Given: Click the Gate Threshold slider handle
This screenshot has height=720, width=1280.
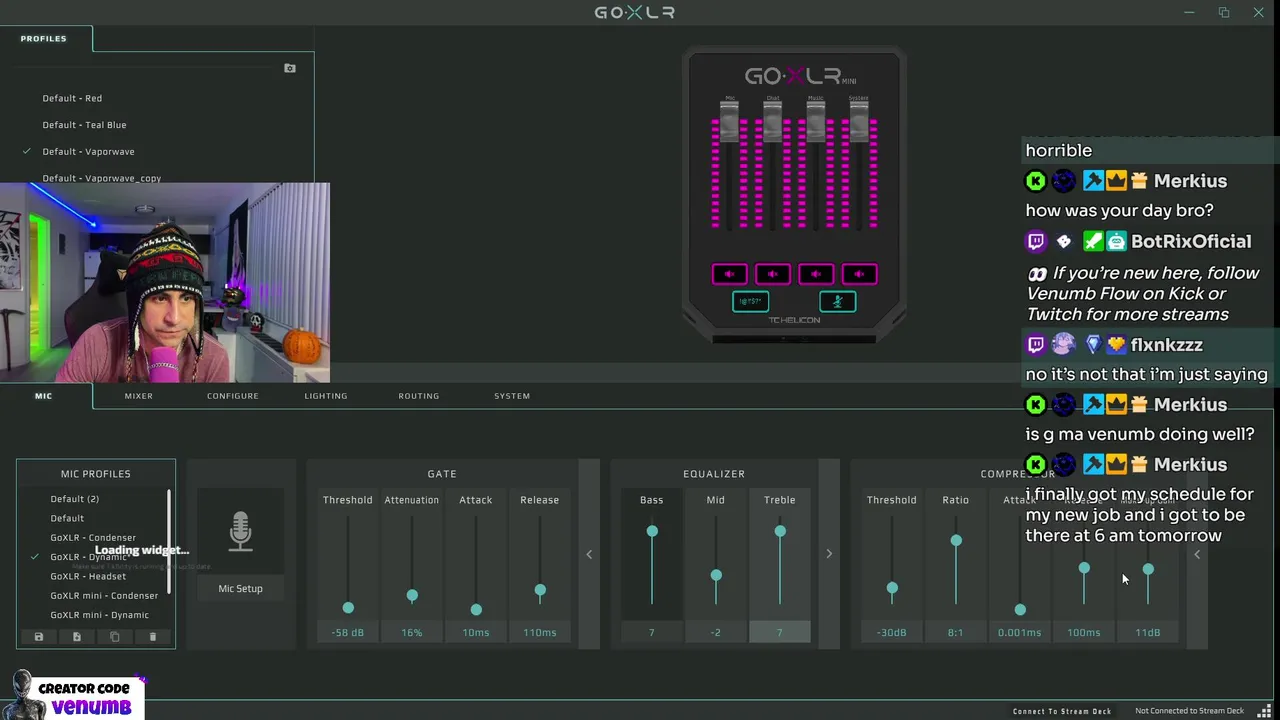Looking at the screenshot, I should [x=348, y=608].
